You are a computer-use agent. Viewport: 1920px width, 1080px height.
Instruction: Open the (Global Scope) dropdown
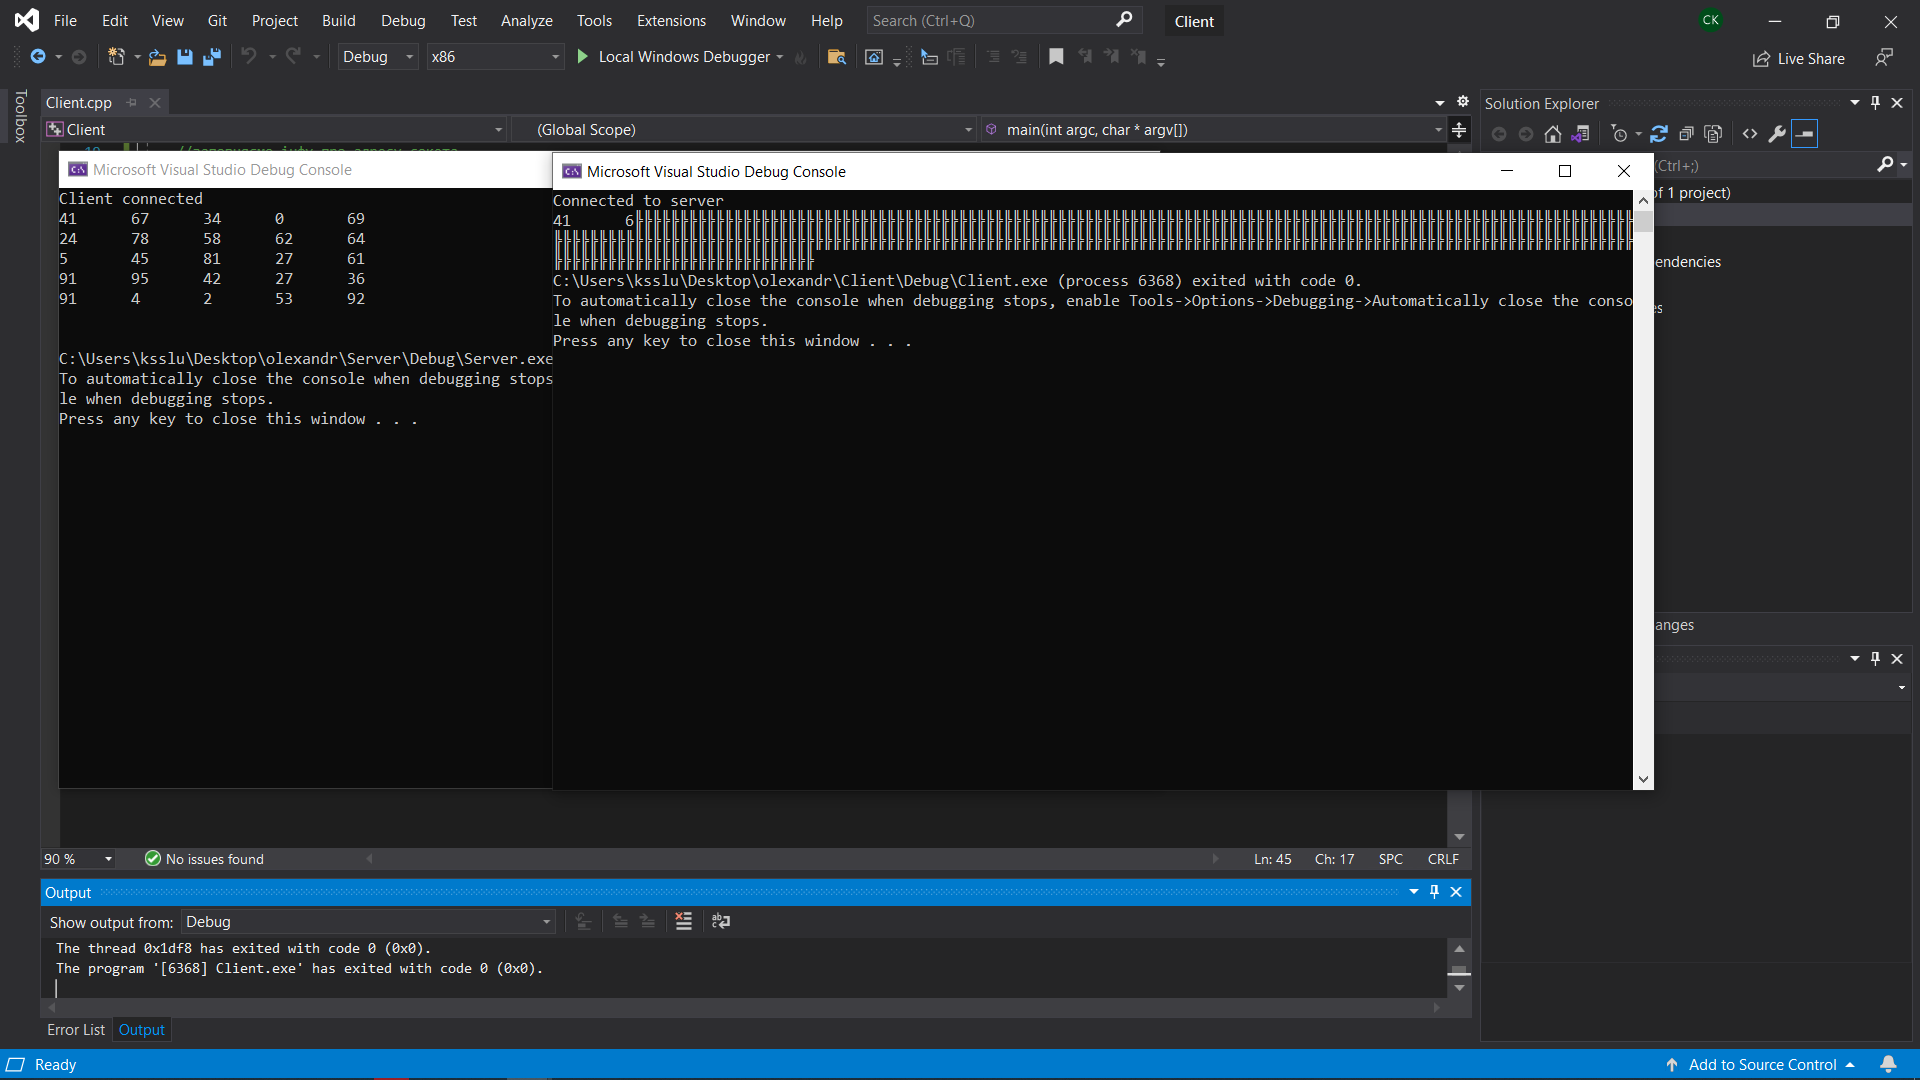[x=744, y=130]
